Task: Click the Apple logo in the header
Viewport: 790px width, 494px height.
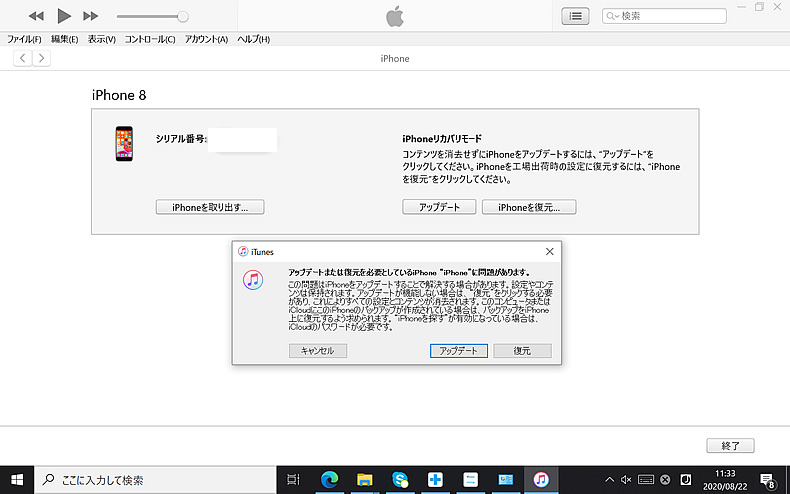Action: click(x=394, y=16)
